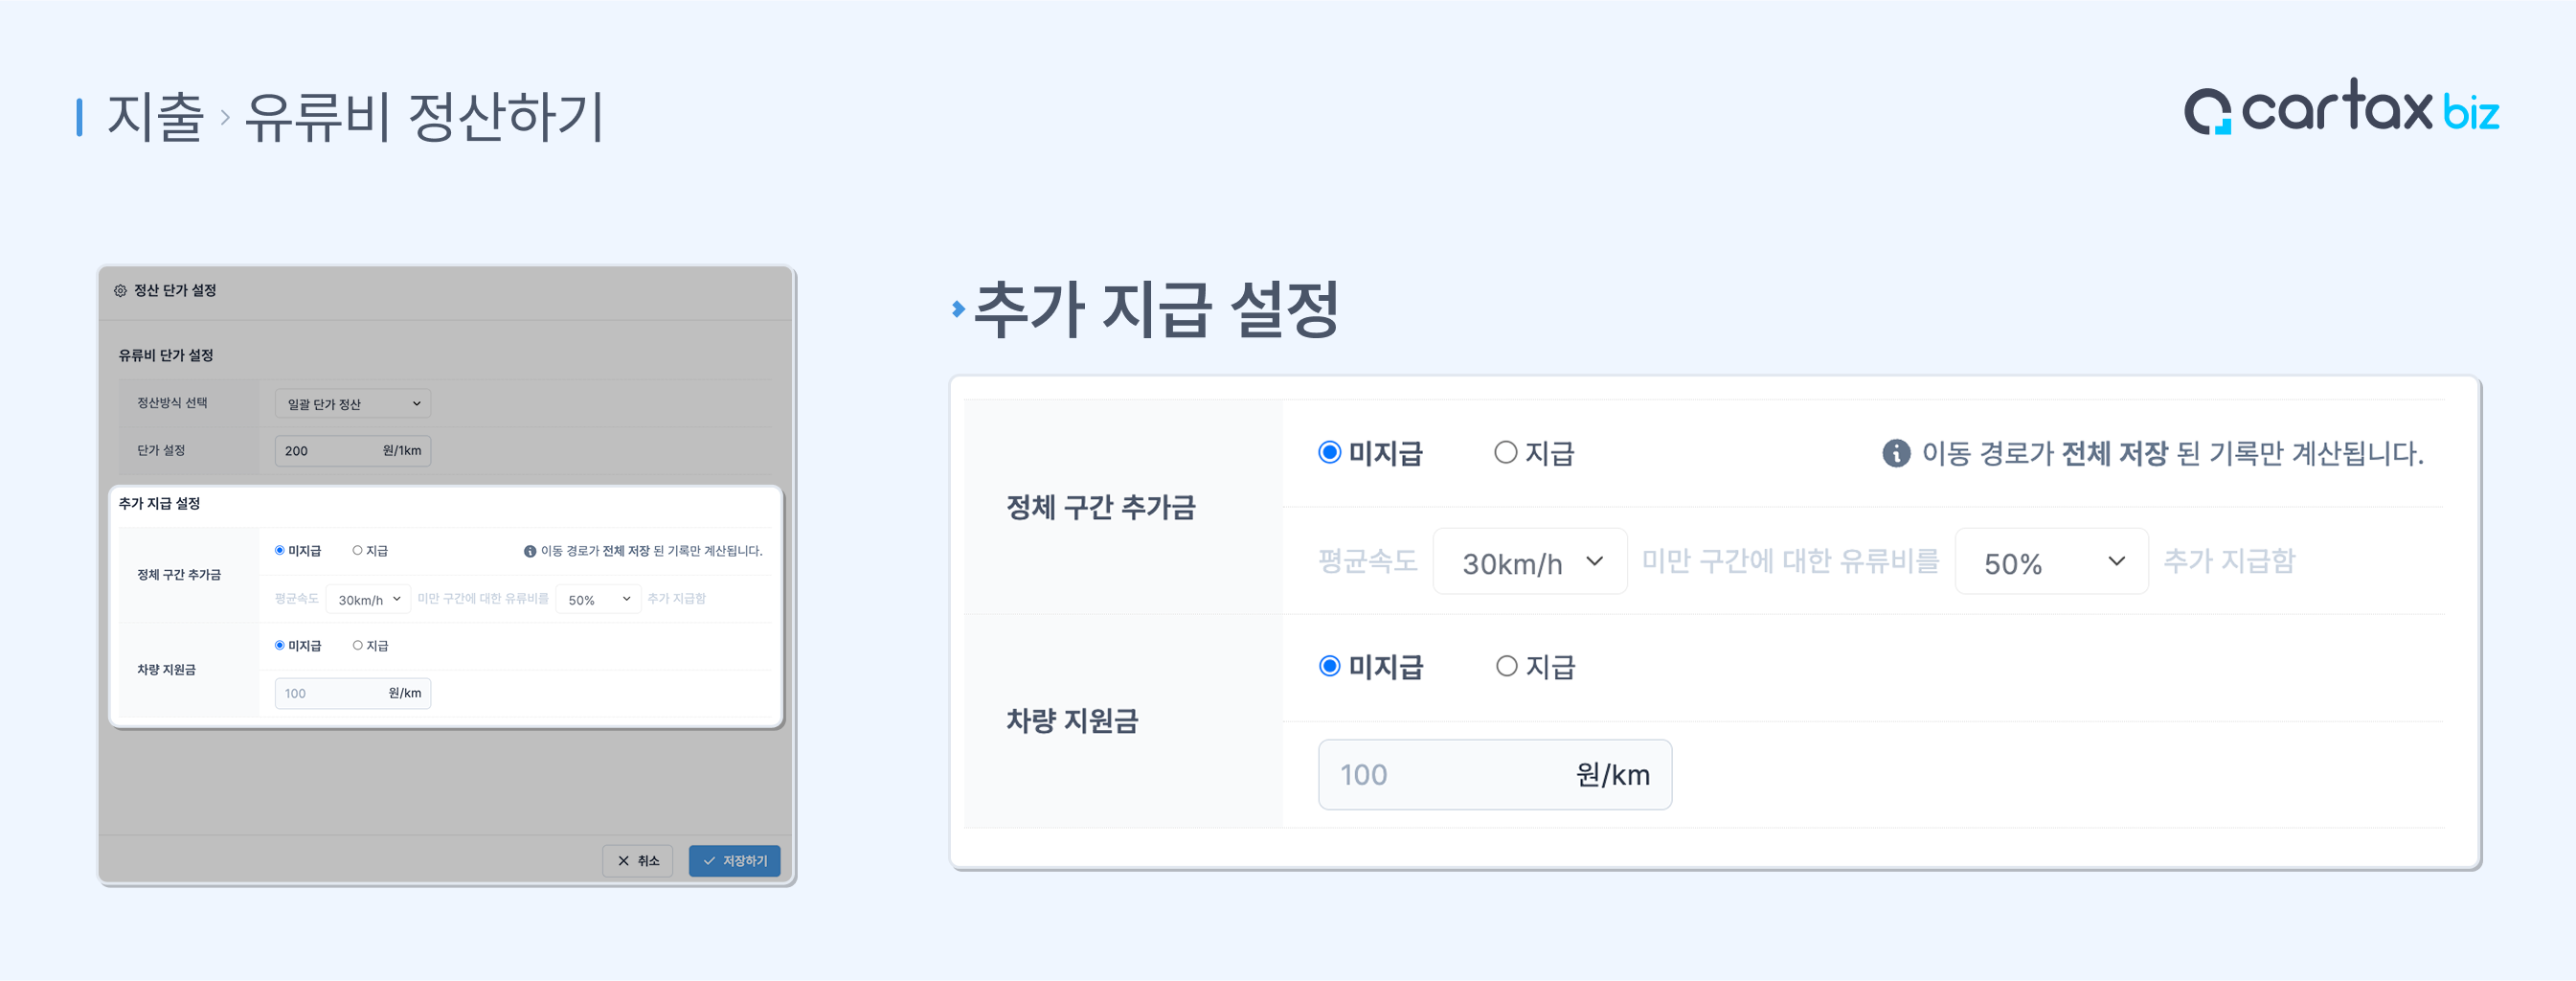Open the 50% dropdown in enlarged panel
Viewport: 2576px width, 981px height.
pyautogui.click(x=2050, y=562)
